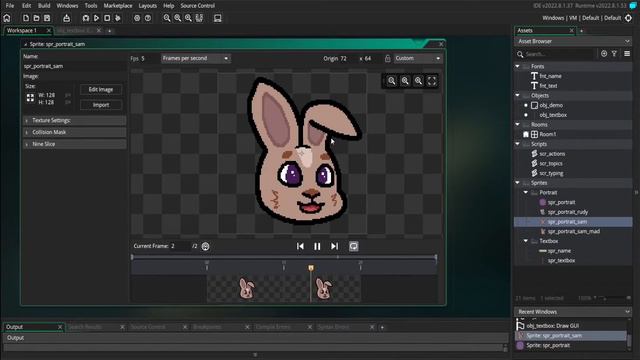640x360 pixels.
Task: Collapse the Fonts folder
Action: click(x=518, y=66)
